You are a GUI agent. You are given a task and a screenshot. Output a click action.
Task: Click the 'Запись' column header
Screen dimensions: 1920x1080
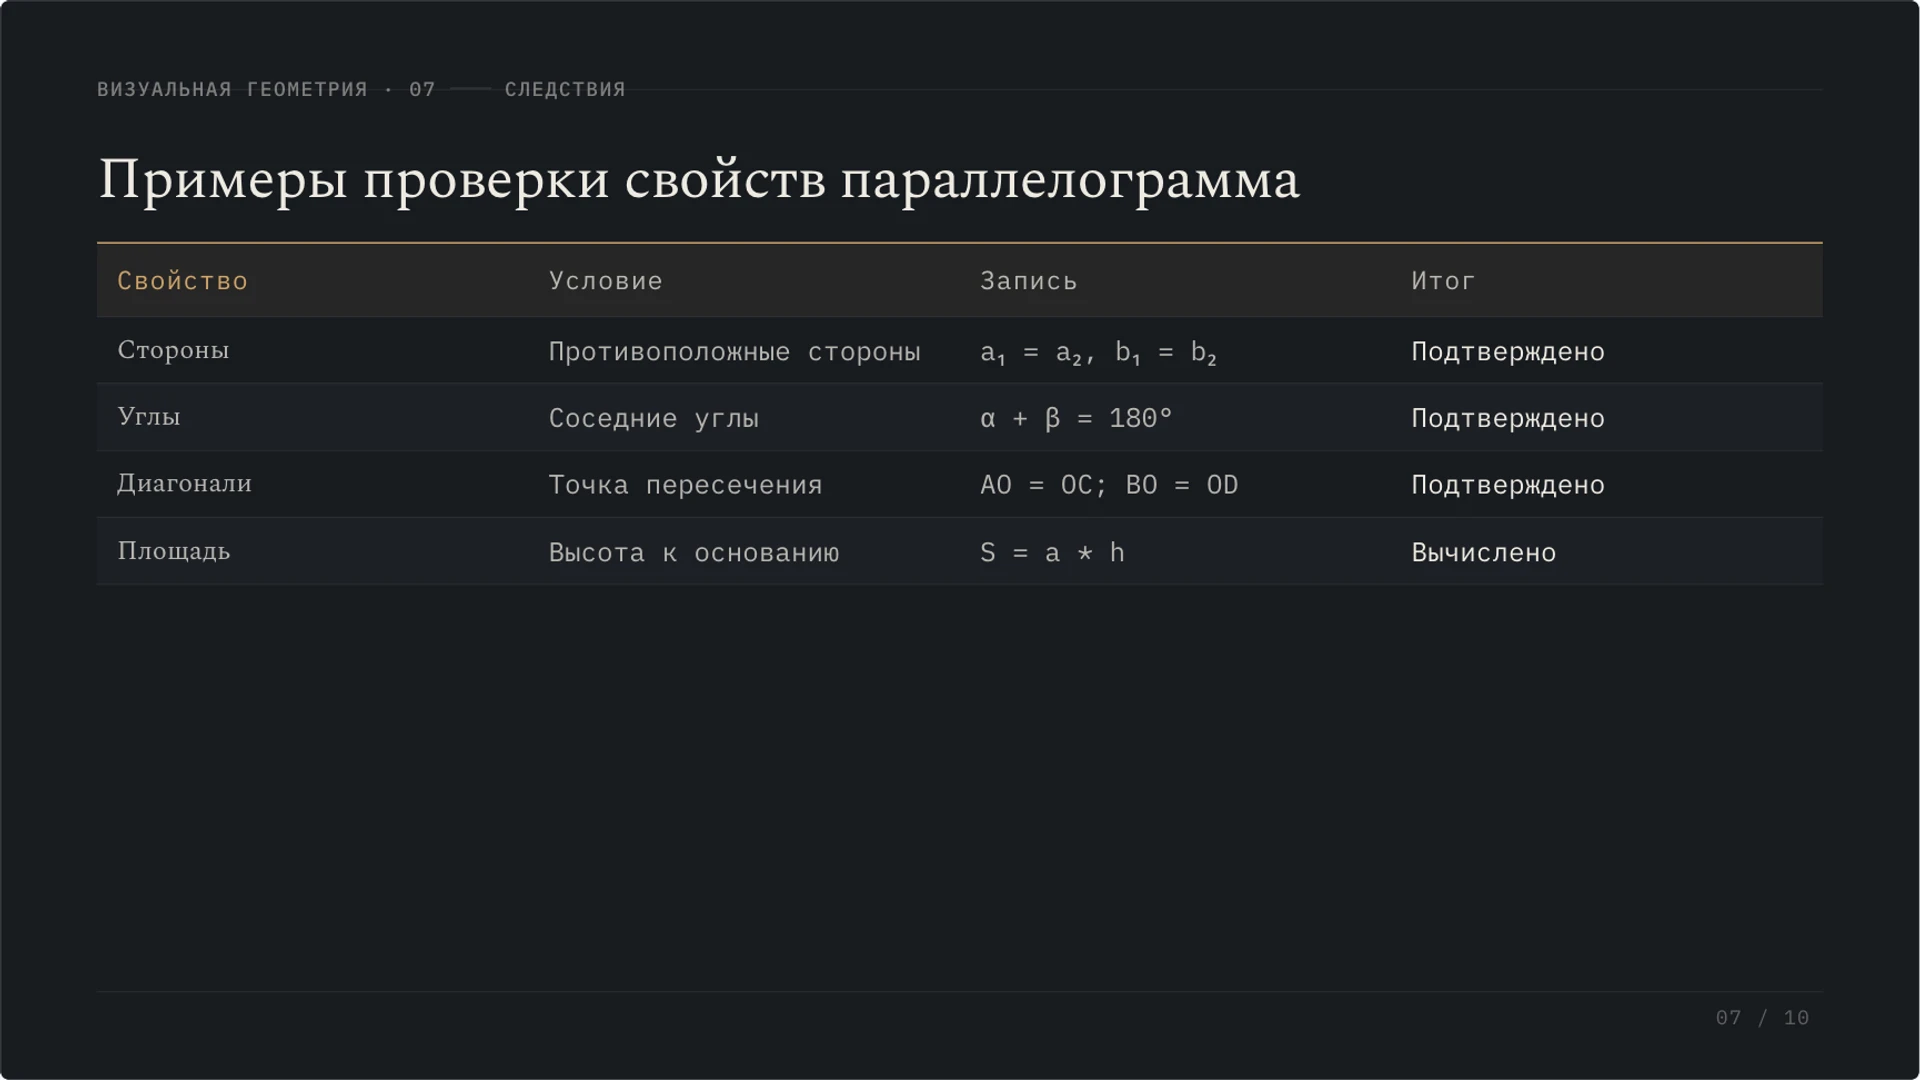click(x=1028, y=281)
